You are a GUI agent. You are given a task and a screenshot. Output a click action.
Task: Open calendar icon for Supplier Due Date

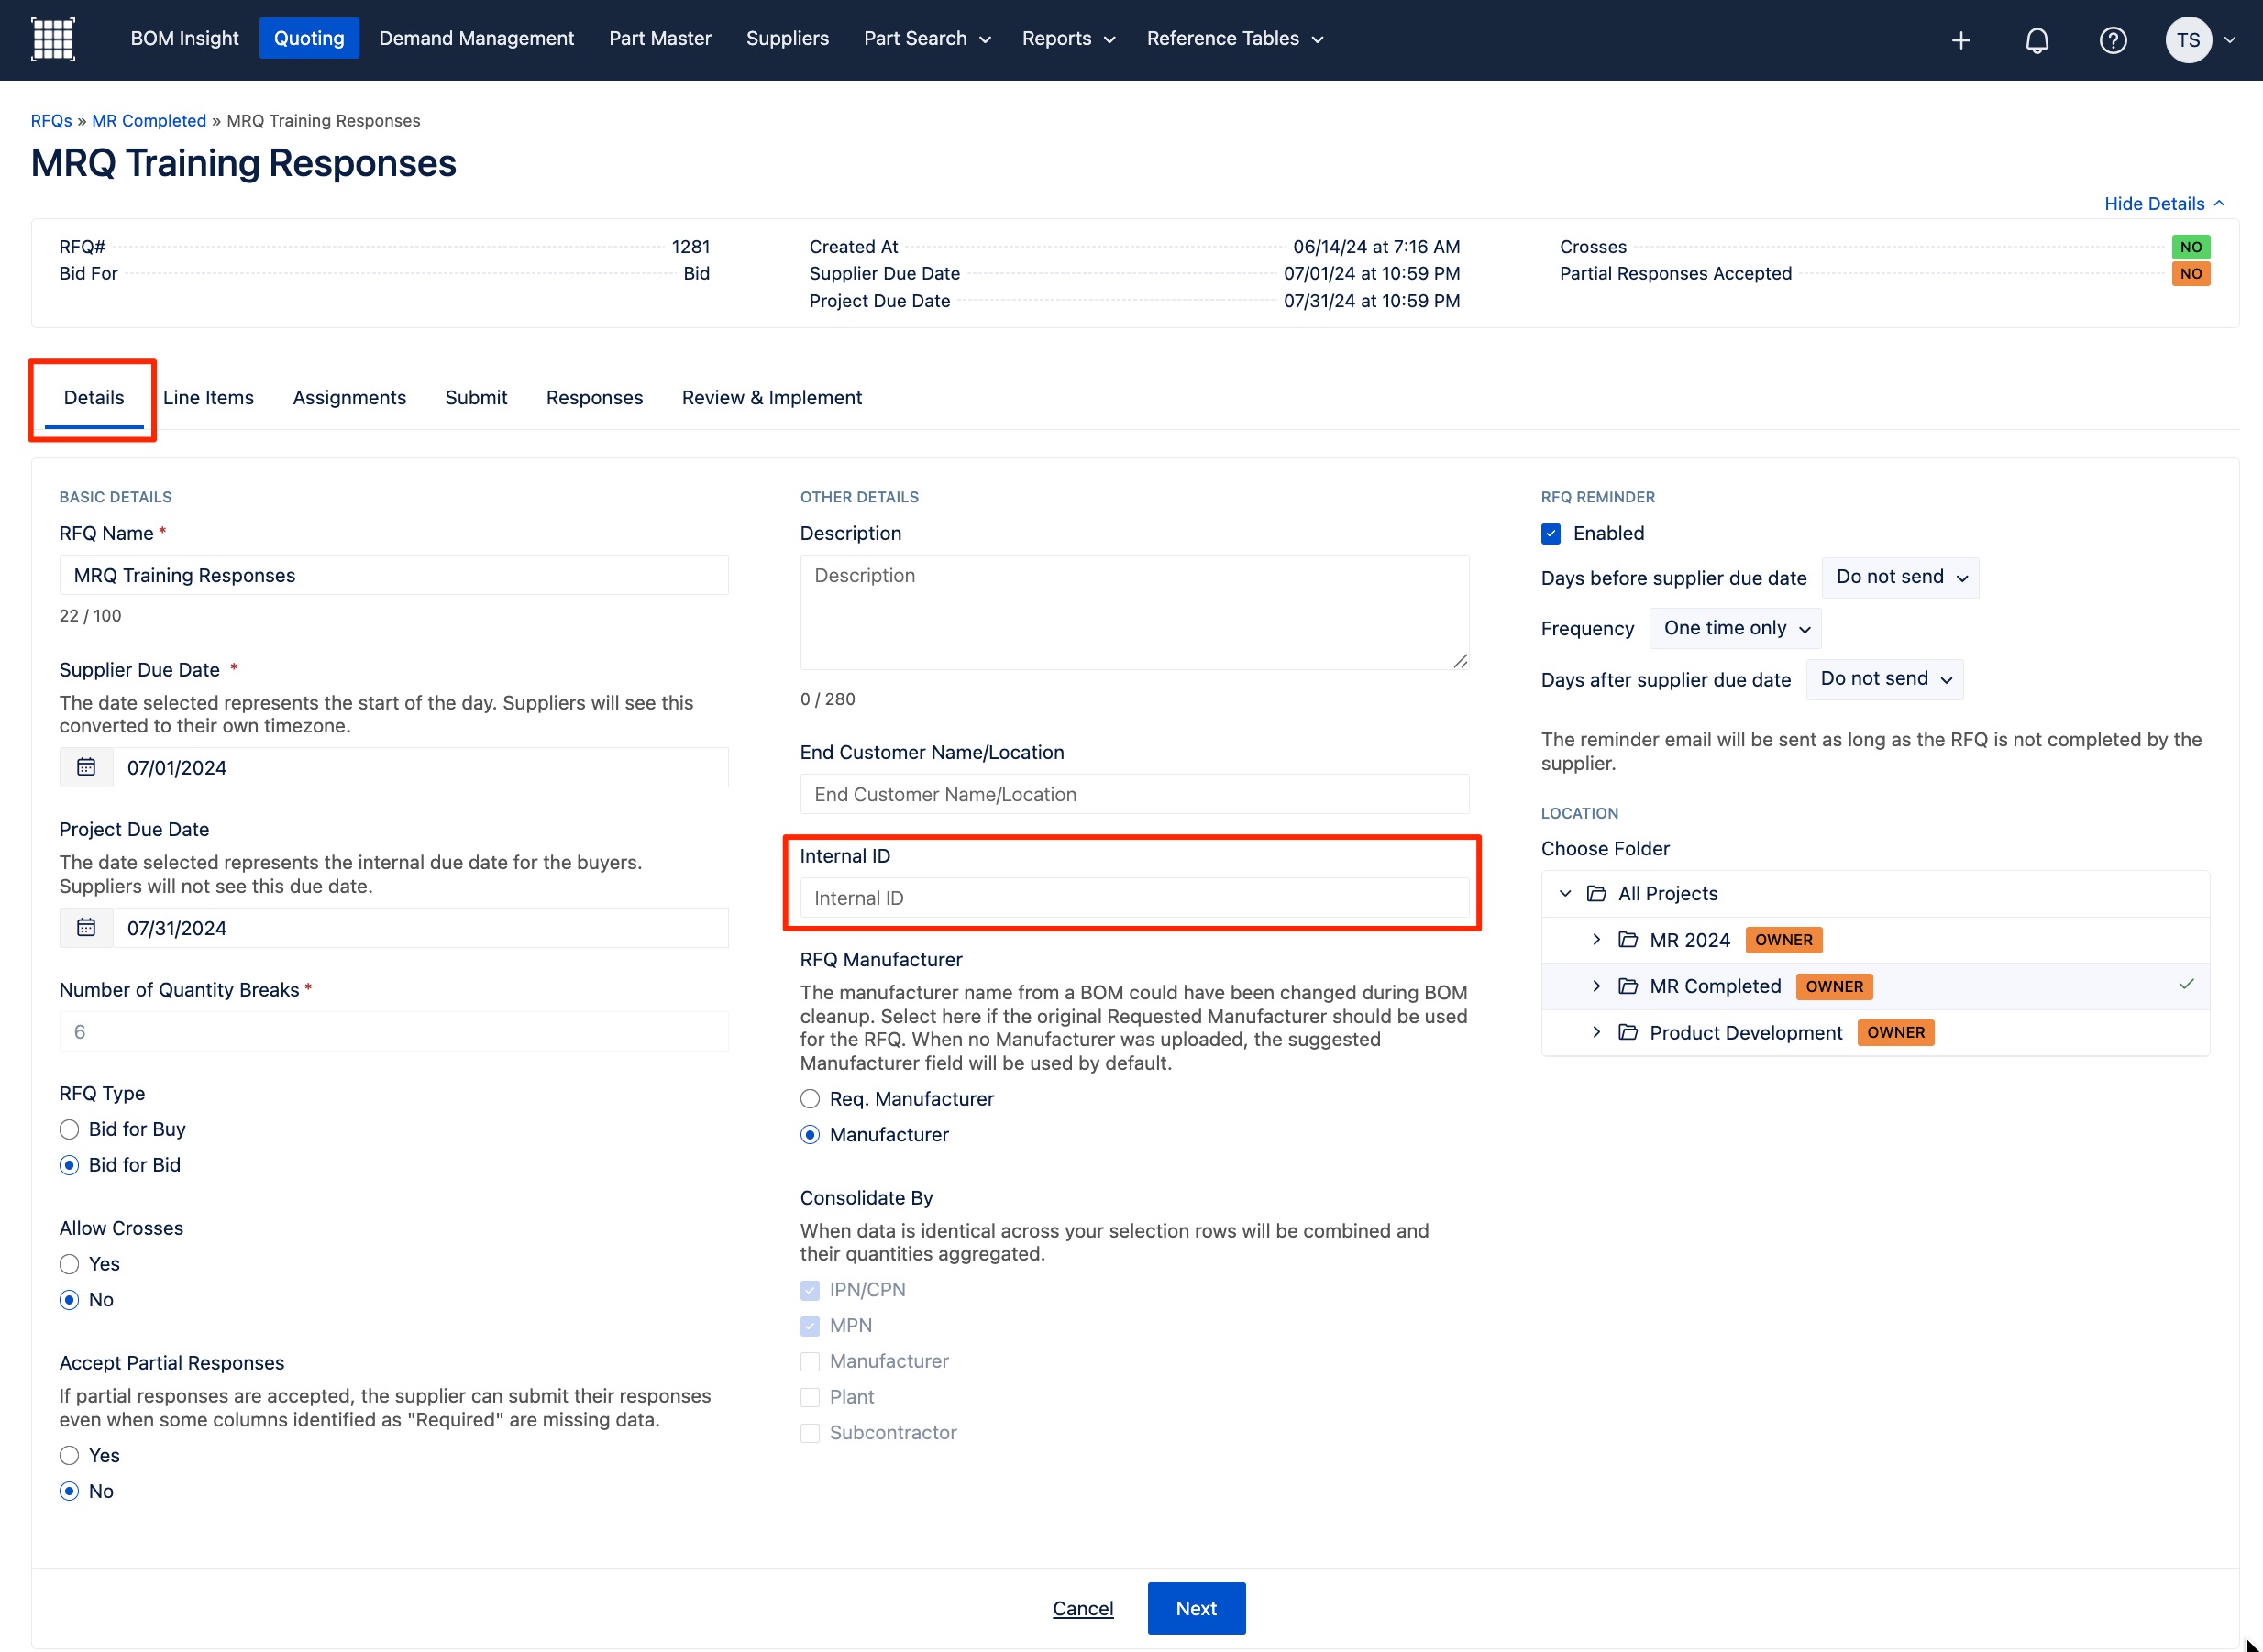point(86,767)
